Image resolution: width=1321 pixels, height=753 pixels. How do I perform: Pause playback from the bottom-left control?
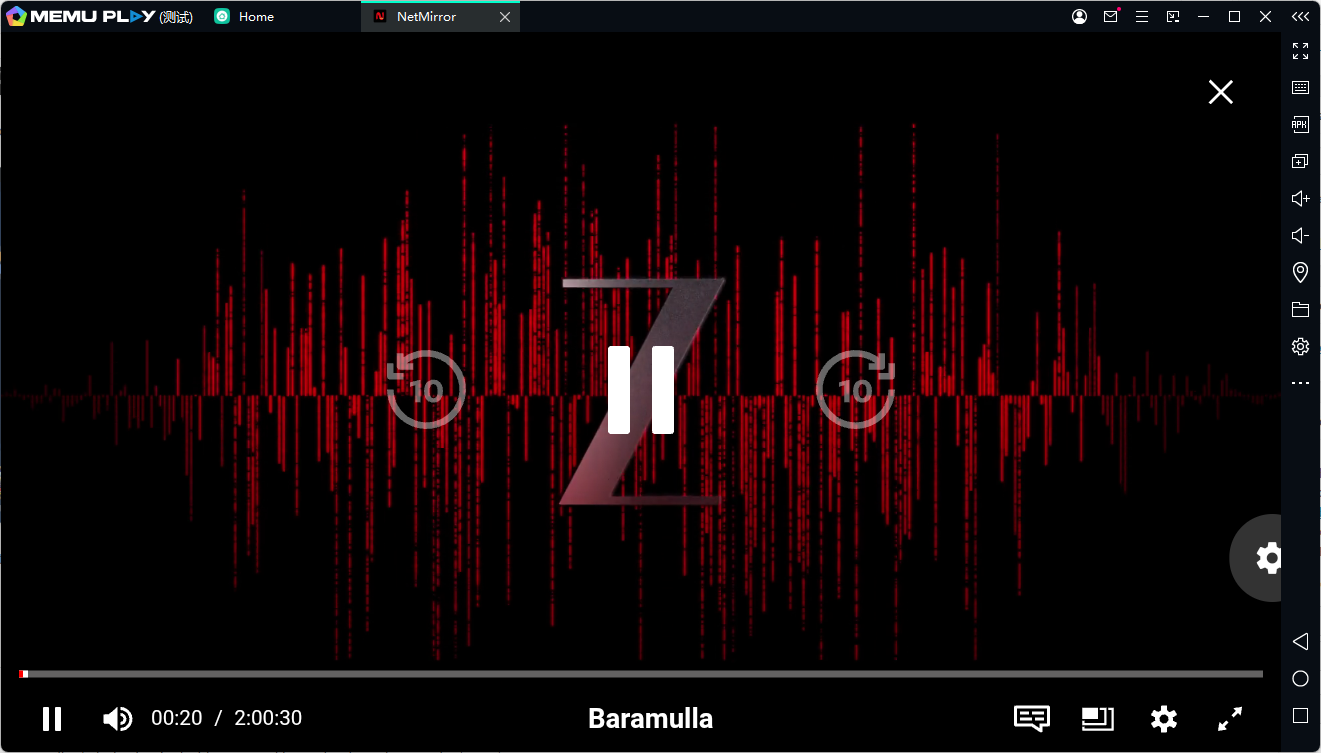pos(52,718)
